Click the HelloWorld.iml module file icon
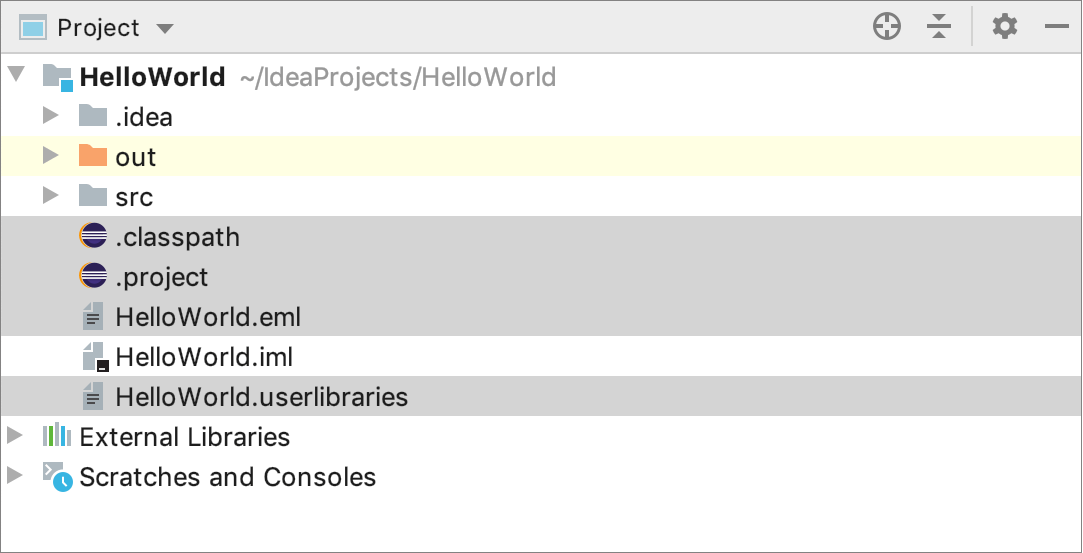1083x553 pixels. 94,357
